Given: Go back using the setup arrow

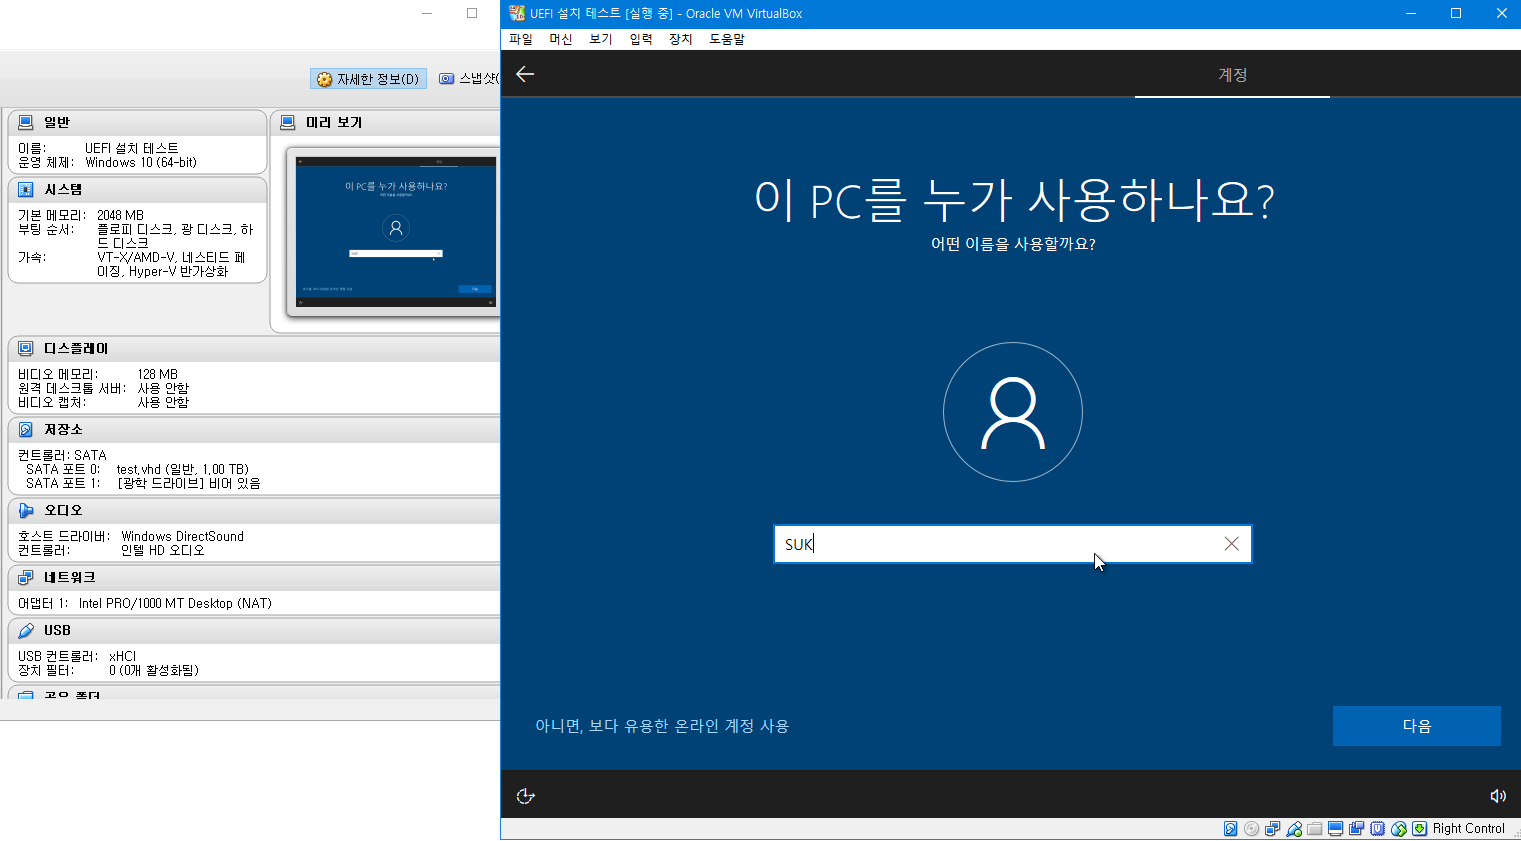Looking at the screenshot, I should tap(525, 74).
